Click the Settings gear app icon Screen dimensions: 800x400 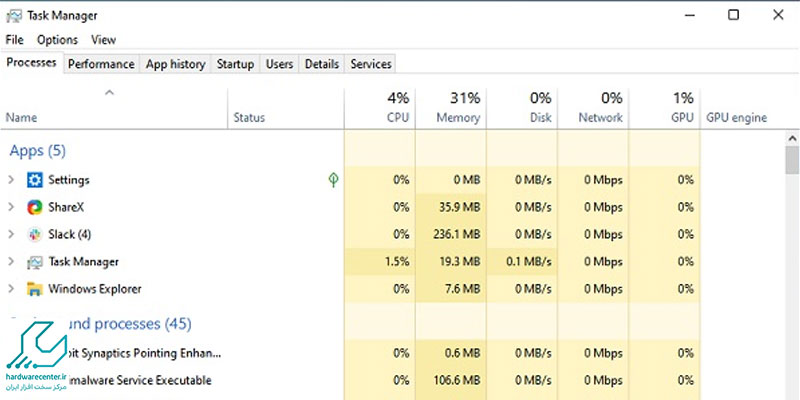tap(35, 180)
